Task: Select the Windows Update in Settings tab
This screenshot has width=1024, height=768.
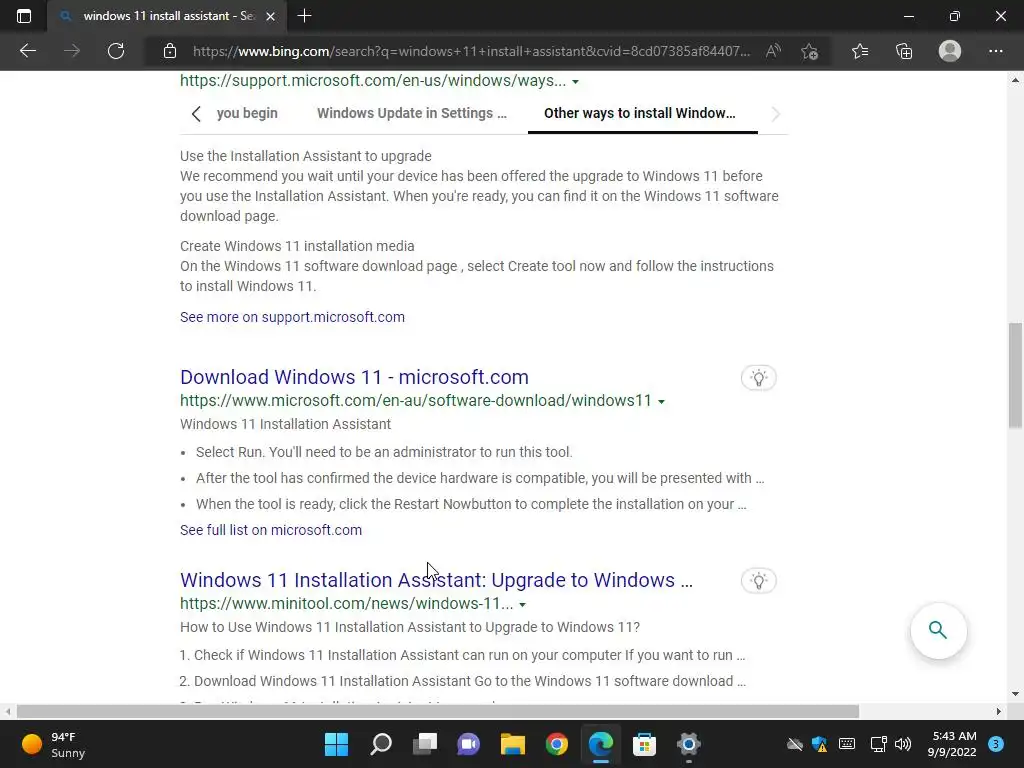Action: click(x=412, y=113)
